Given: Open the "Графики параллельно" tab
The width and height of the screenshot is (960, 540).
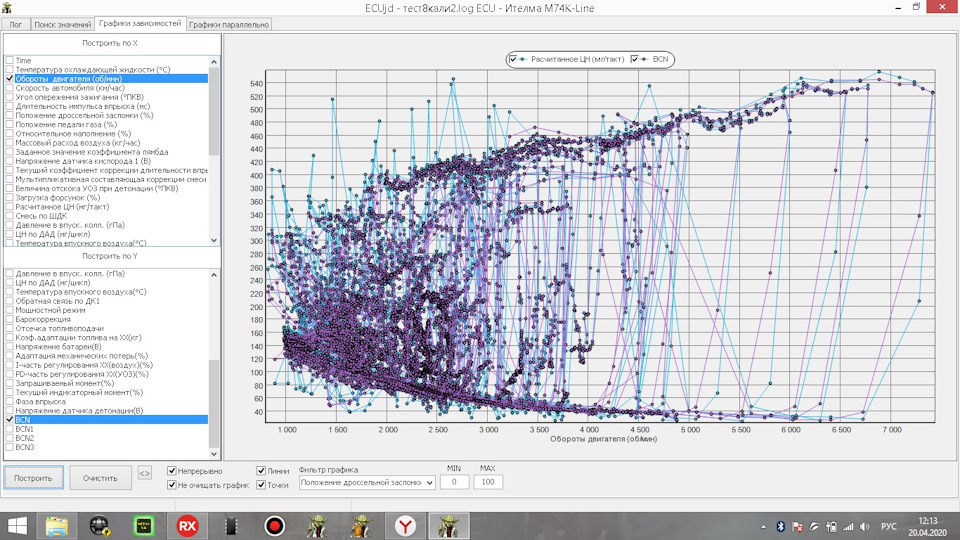Looking at the screenshot, I should tap(228, 23).
